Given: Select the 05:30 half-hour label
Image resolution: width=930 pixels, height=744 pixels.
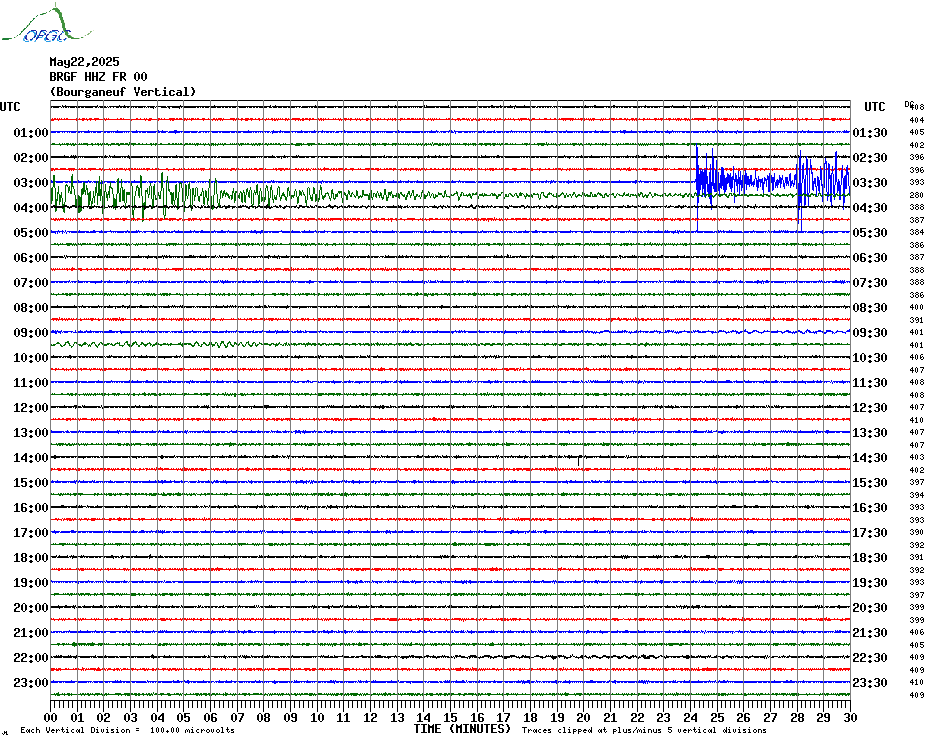Looking at the screenshot, I should coord(870,233).
